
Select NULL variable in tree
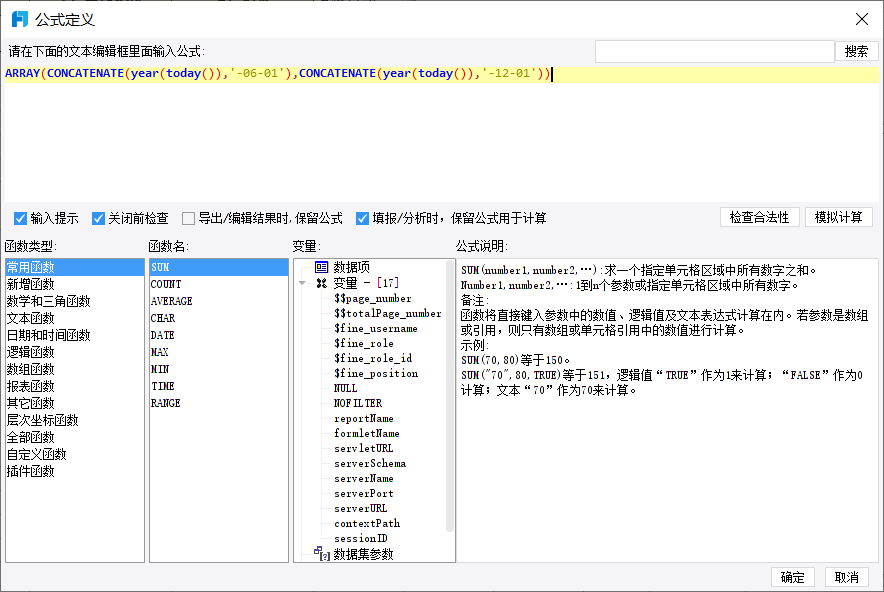(x=345, y=388)
